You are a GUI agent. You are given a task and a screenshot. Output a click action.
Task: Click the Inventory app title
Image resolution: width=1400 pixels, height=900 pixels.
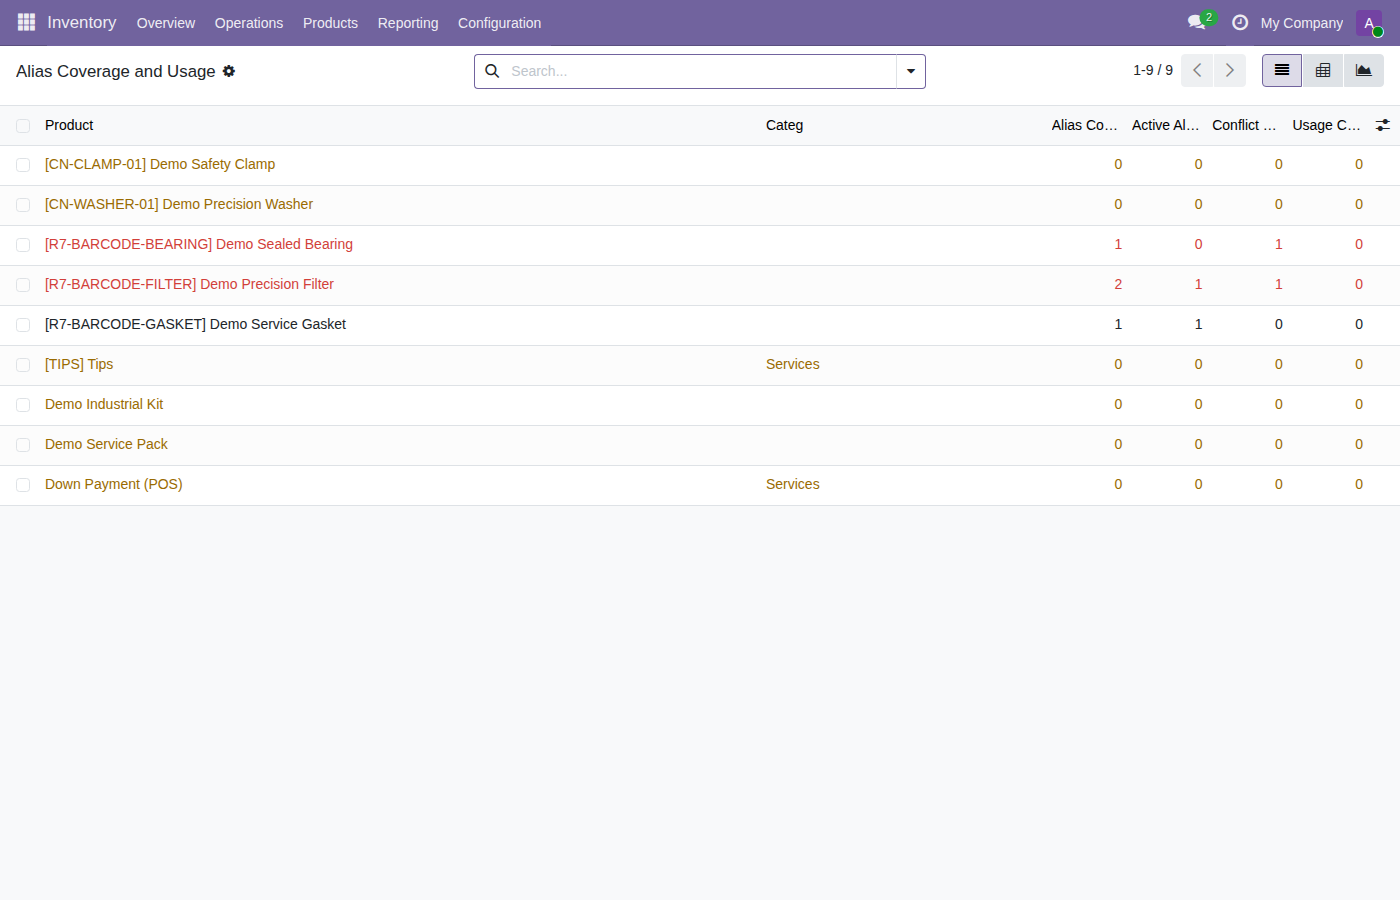coord(82,22)
